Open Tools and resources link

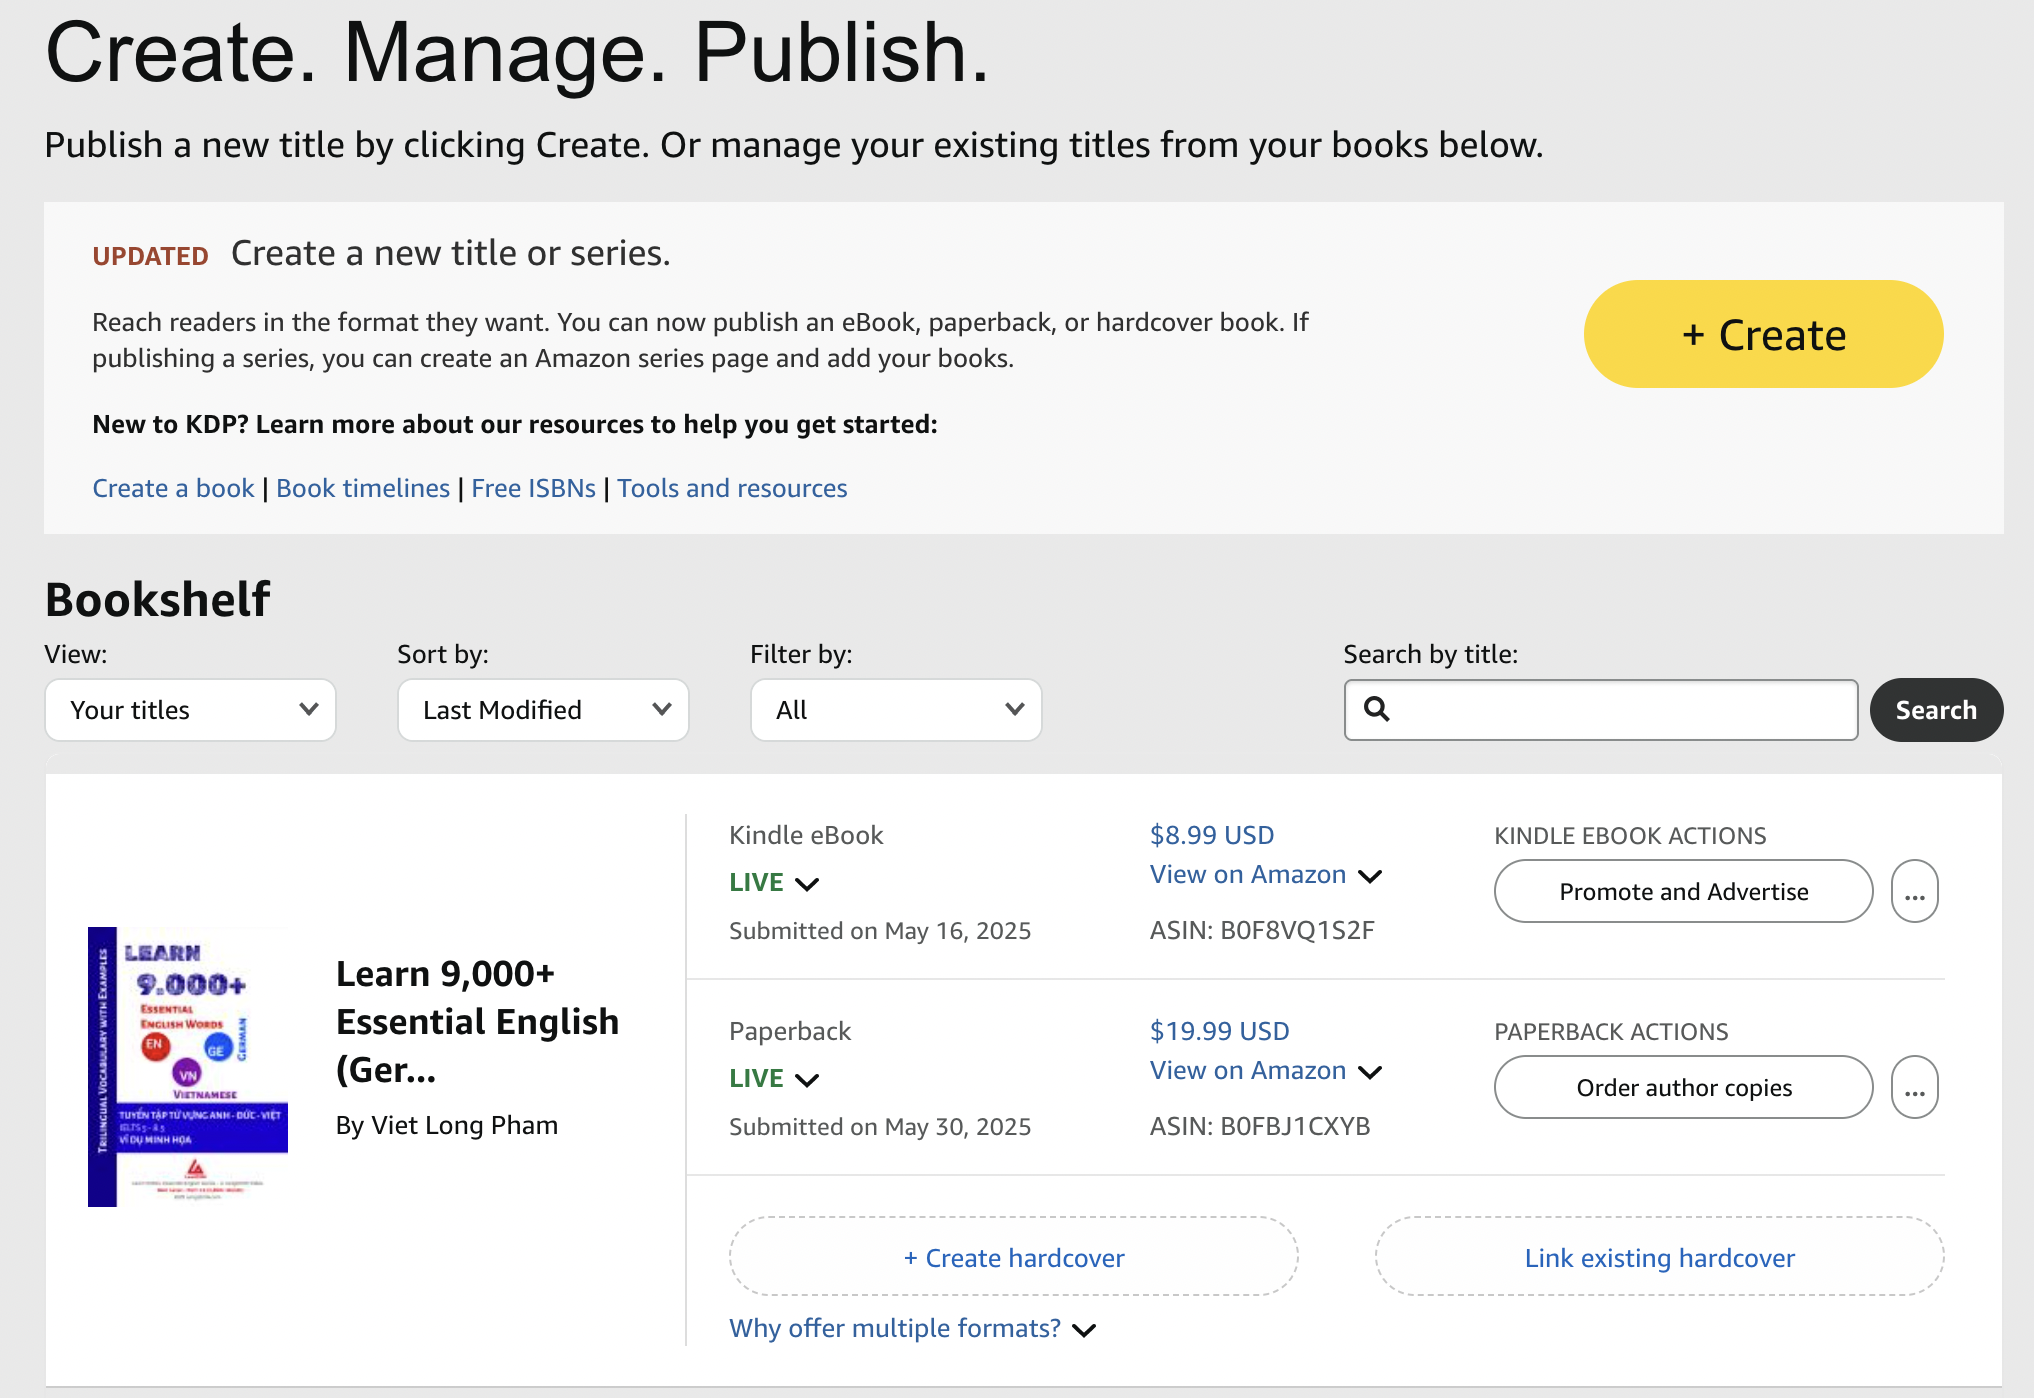[732, 488]
